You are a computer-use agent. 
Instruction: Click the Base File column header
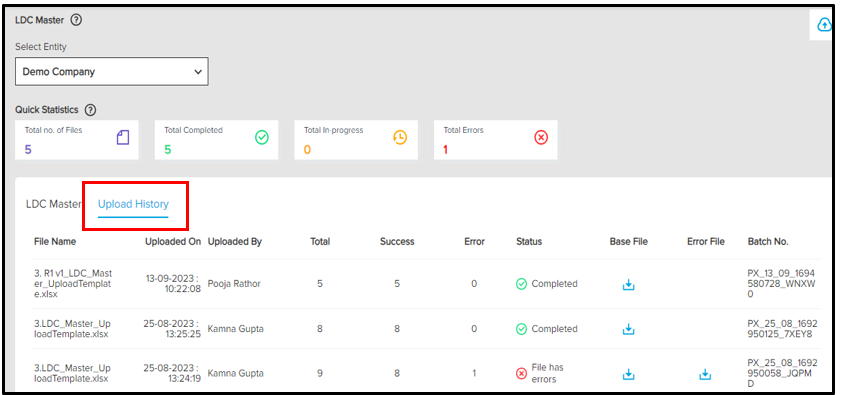(x=628, y=242)
